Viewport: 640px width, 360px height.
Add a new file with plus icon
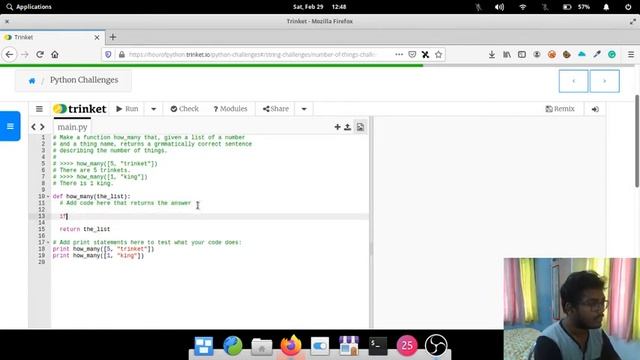click(x=337, y=127)
